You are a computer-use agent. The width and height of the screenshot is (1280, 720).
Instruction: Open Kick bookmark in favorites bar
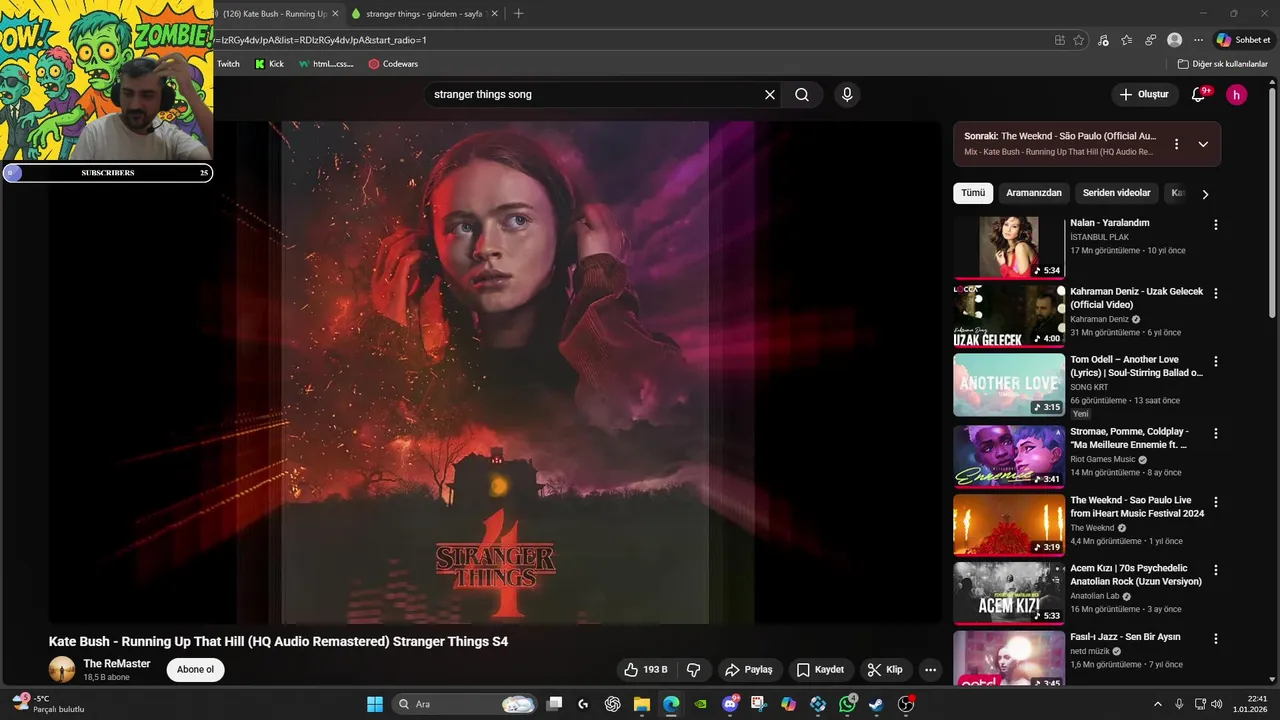(269, 64)
